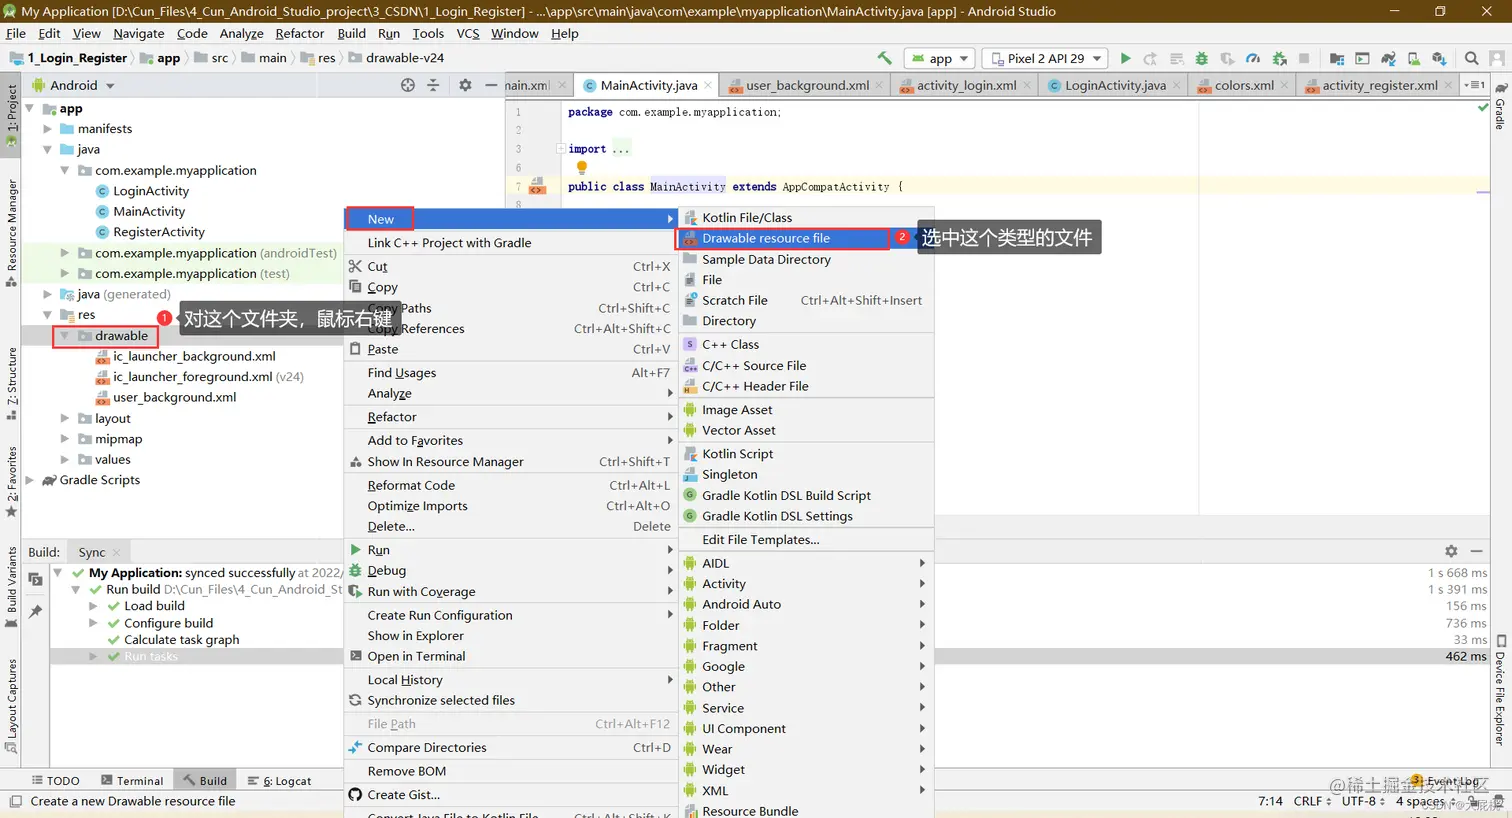Image resolution: width=1512 pixels, height=818 pixels.
Task: Choose Vector Asset menu entry
Action: (806, 430)
